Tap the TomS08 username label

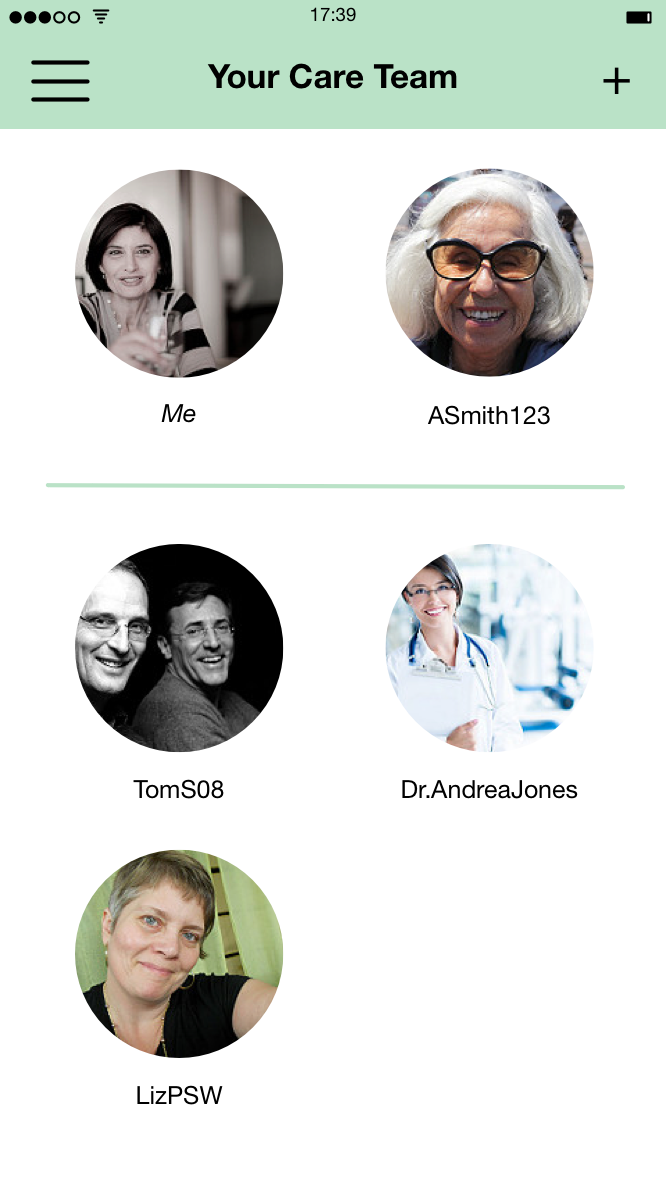tap(179, 789)
